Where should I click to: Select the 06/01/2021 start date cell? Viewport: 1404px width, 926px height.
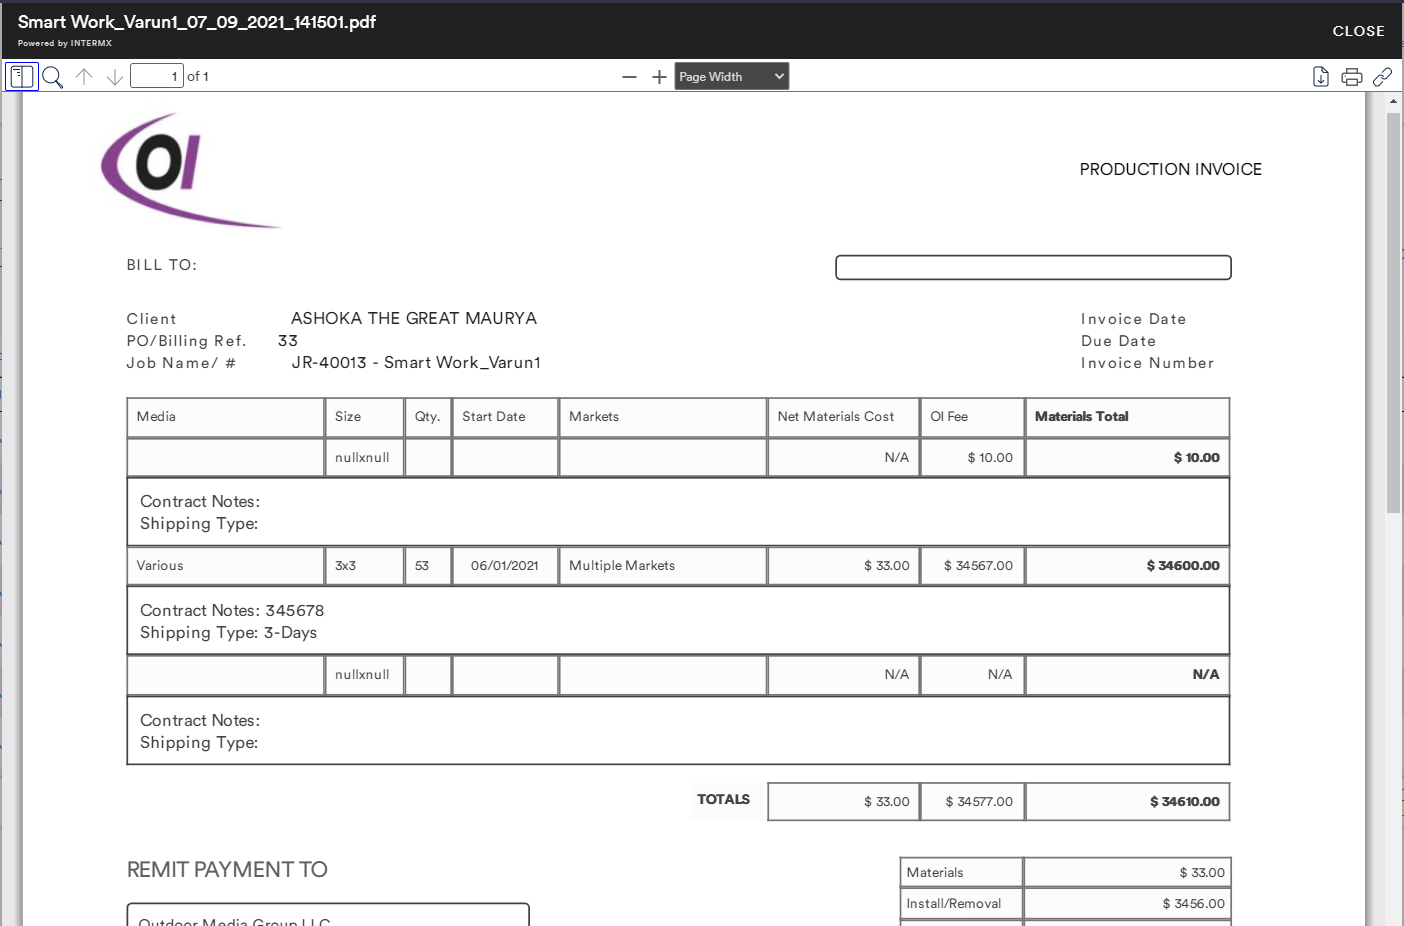[505, 566]
